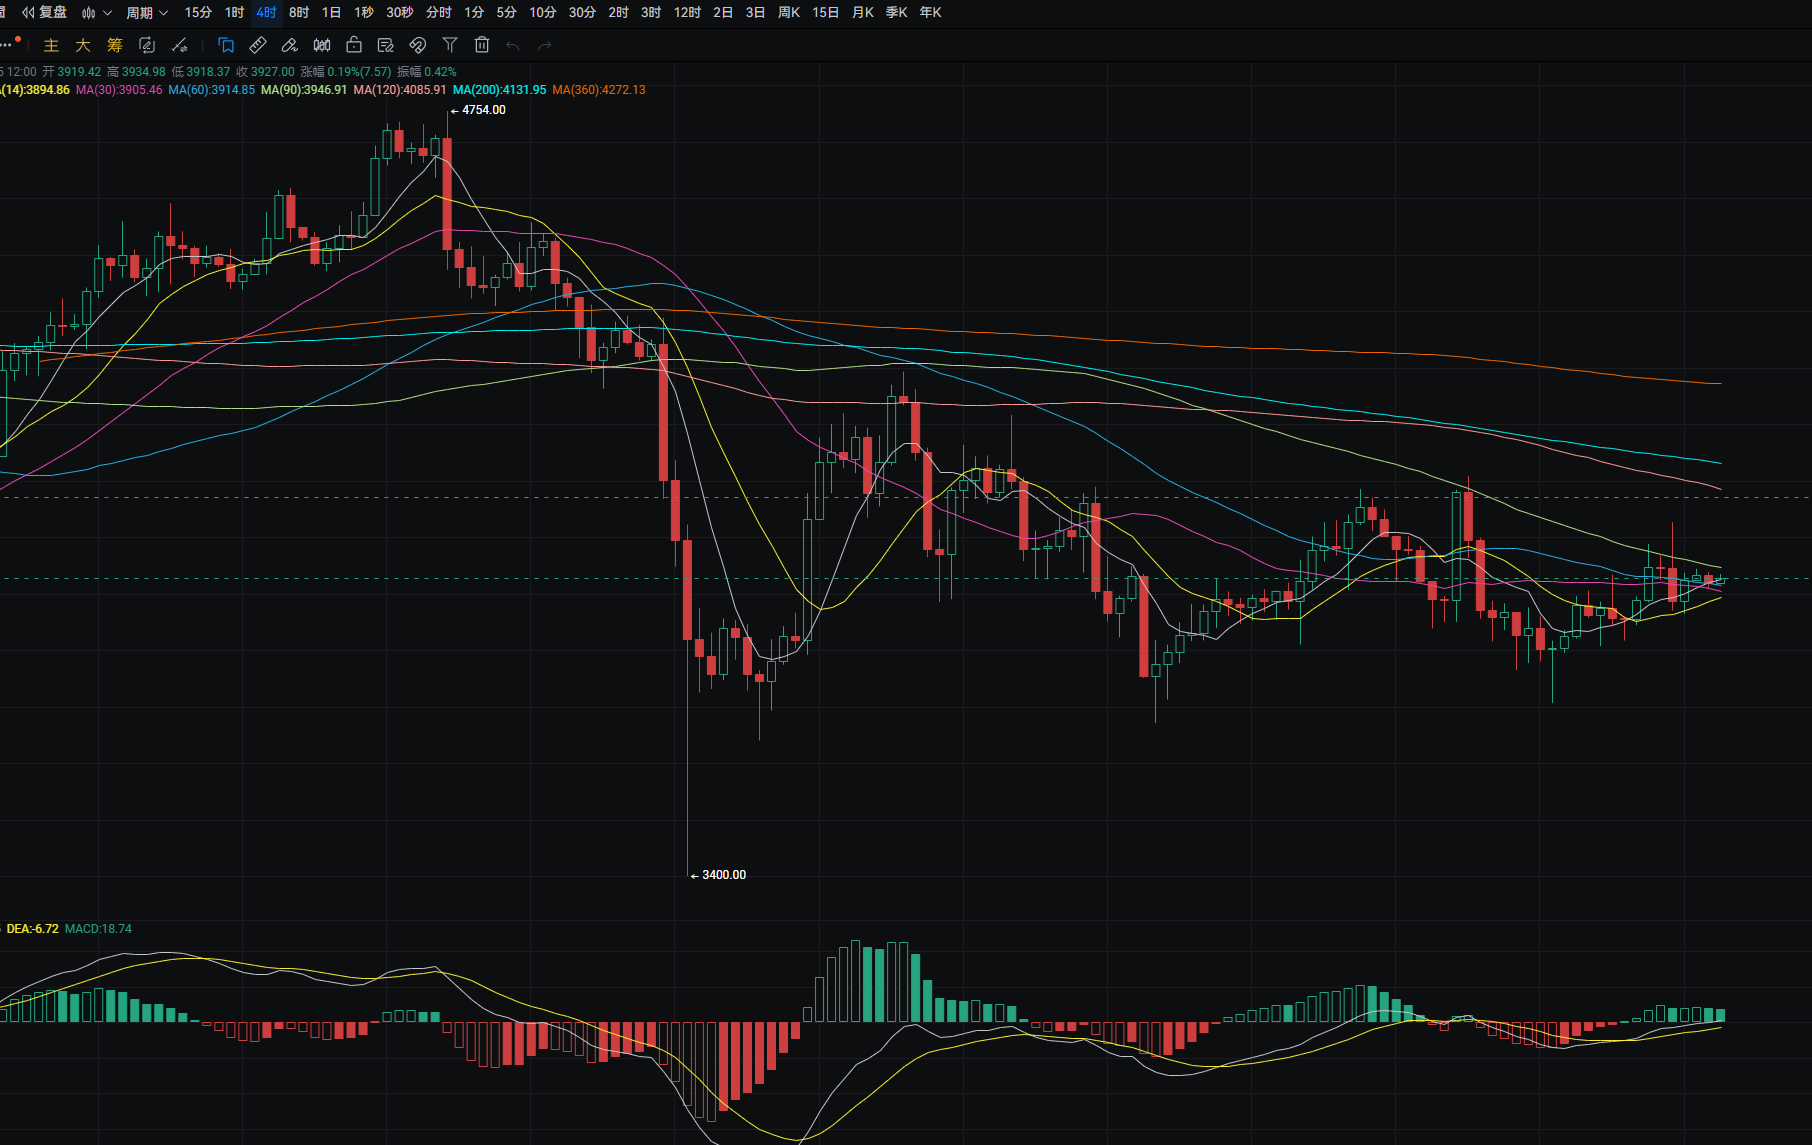Screen dimensions: 1812x1145
Task: Toggle the 主 main force indicator
Action: point(51,45)
